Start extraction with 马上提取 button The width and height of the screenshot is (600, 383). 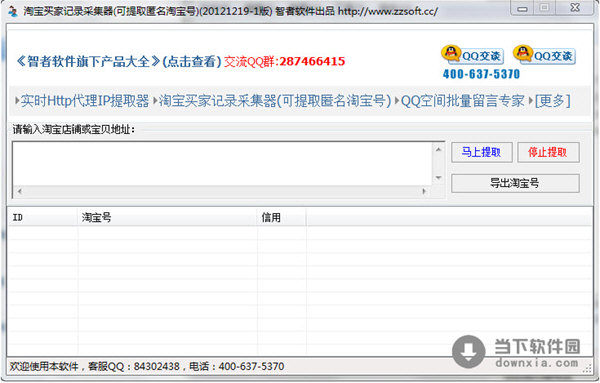coord(482,152)
